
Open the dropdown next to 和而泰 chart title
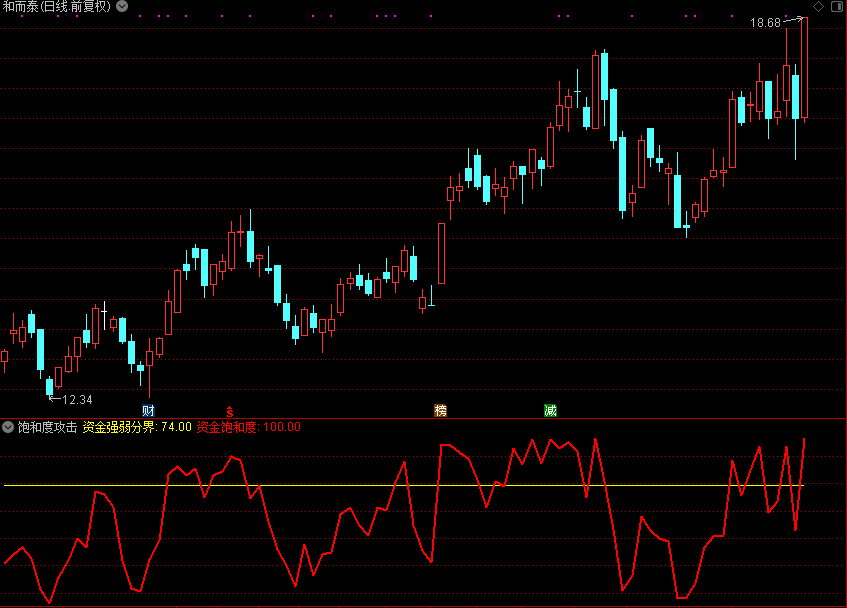pos(123,6)
